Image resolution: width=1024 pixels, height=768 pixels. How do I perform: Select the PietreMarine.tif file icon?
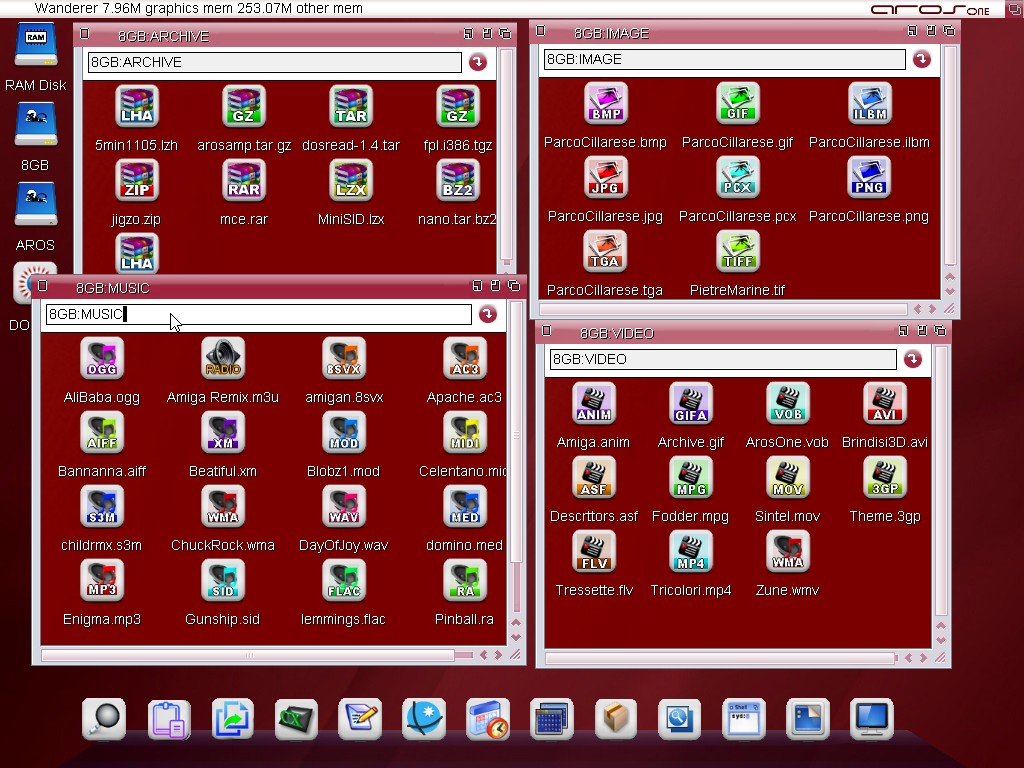pyautogui.click(x=737, y=252)
